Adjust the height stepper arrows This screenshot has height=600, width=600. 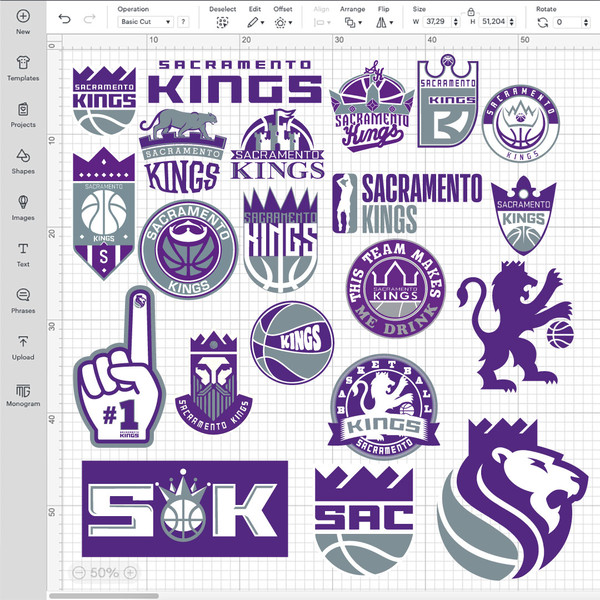[512, 22]
